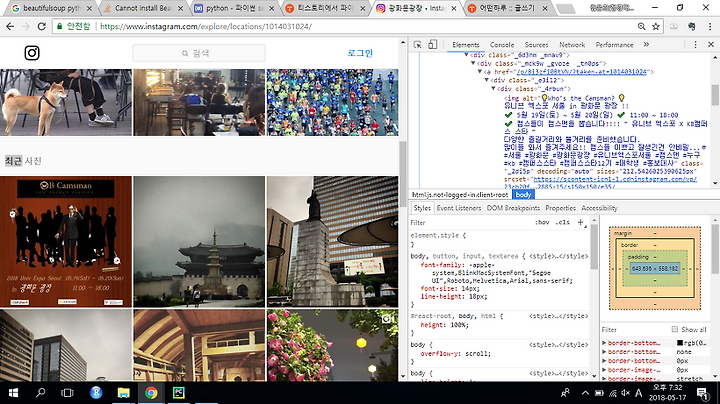
Task: Toggle the .cls element classes panel
Action: [562, 222]
